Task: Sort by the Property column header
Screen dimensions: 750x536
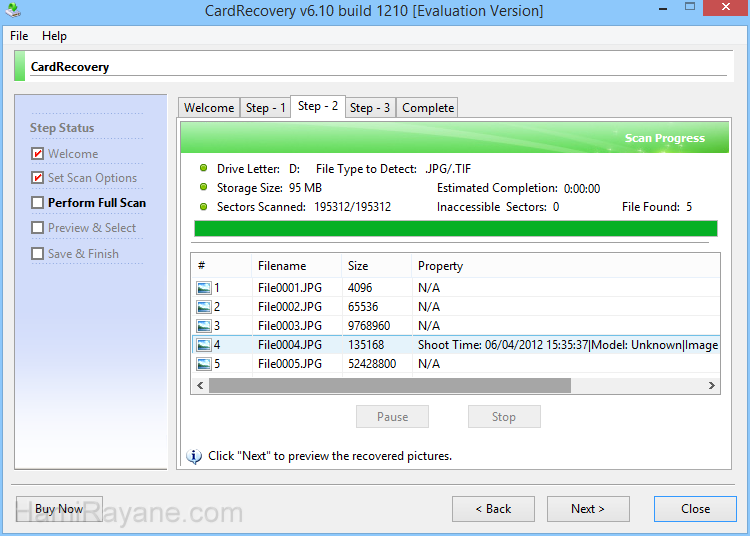Action: pyautogui.click(x=565, y=266)
